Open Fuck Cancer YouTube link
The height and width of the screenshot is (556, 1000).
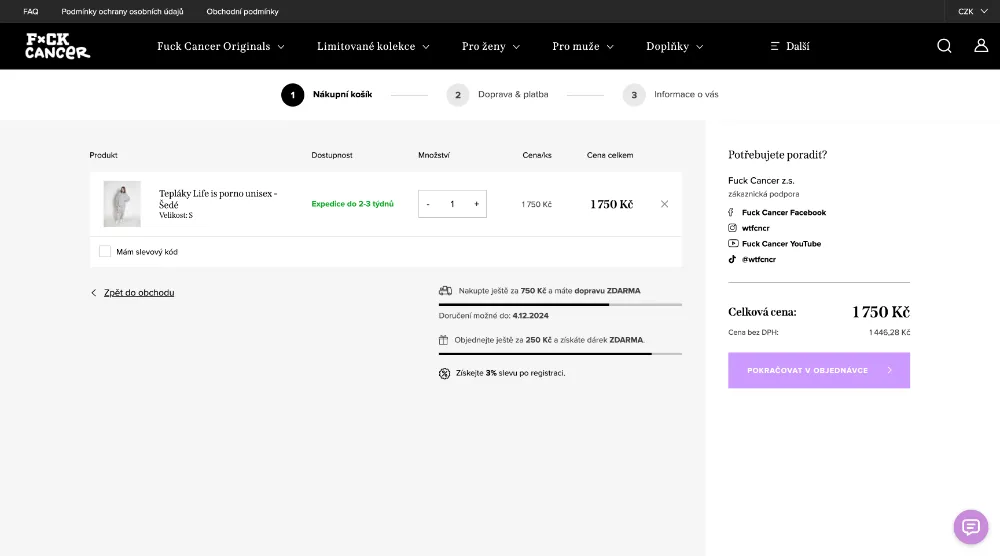pos(781,244)
